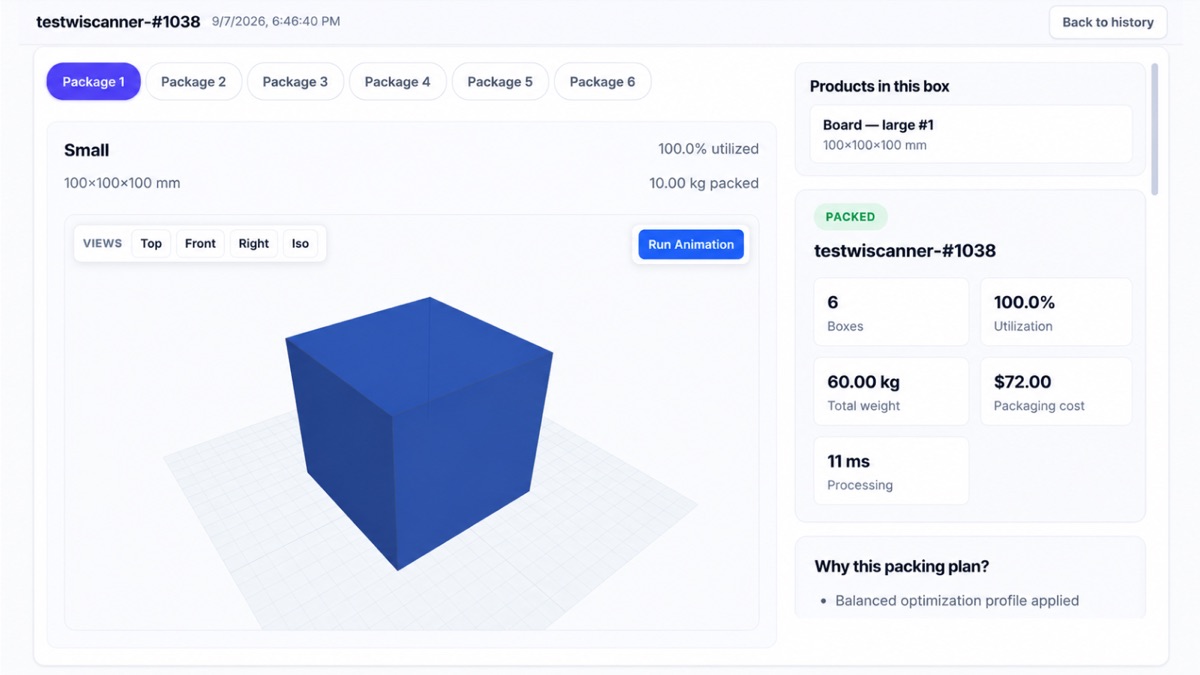Click the 11 ms Processing card

pyautogui.click(x=891, y=471)
